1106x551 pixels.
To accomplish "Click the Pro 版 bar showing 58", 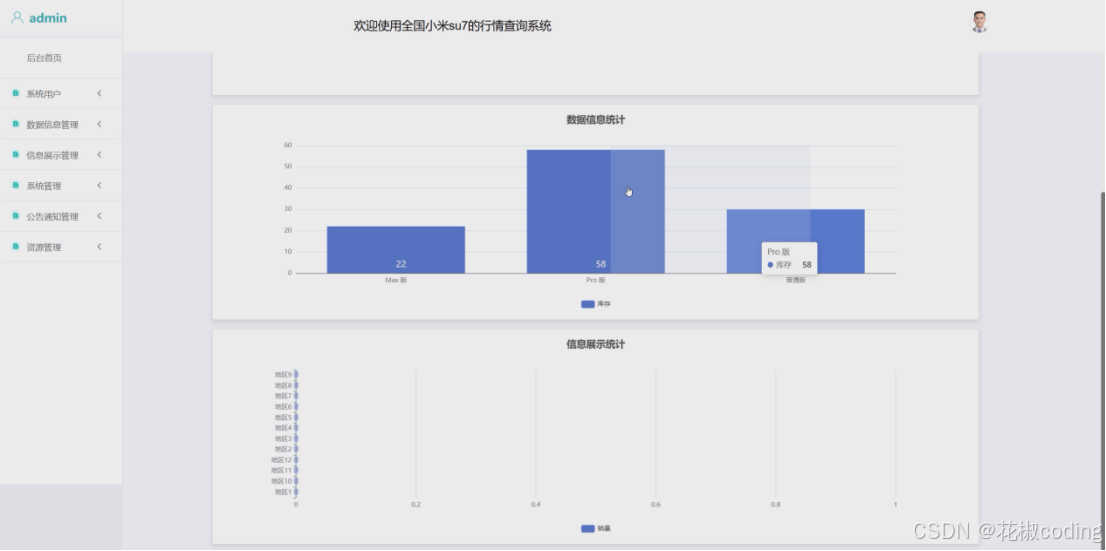I will click(x=595, y=211).
